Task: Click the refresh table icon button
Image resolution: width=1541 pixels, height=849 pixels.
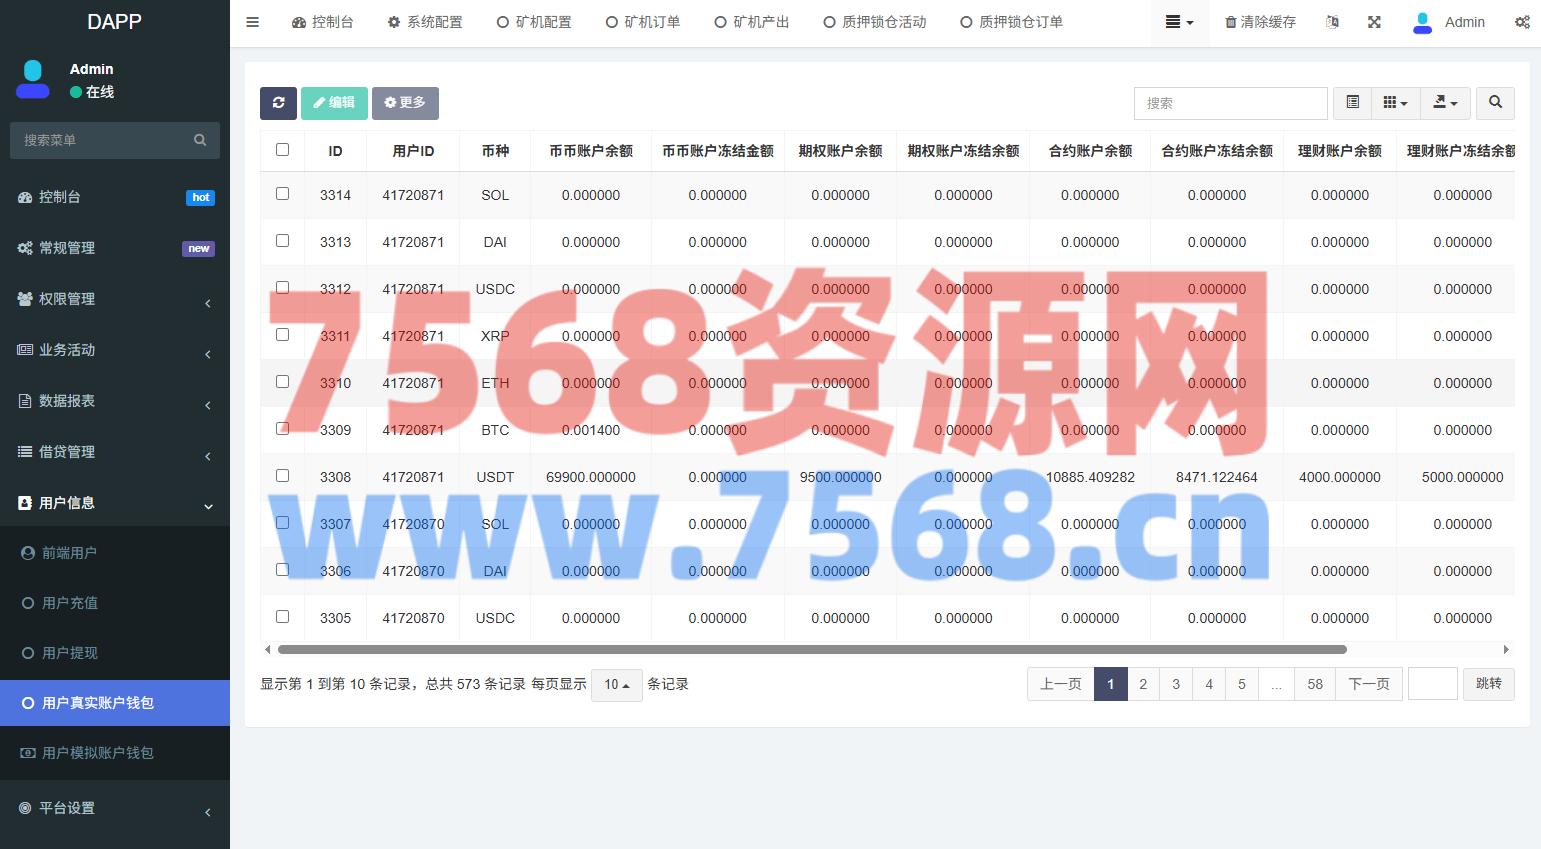Action: tap(278, 103)
